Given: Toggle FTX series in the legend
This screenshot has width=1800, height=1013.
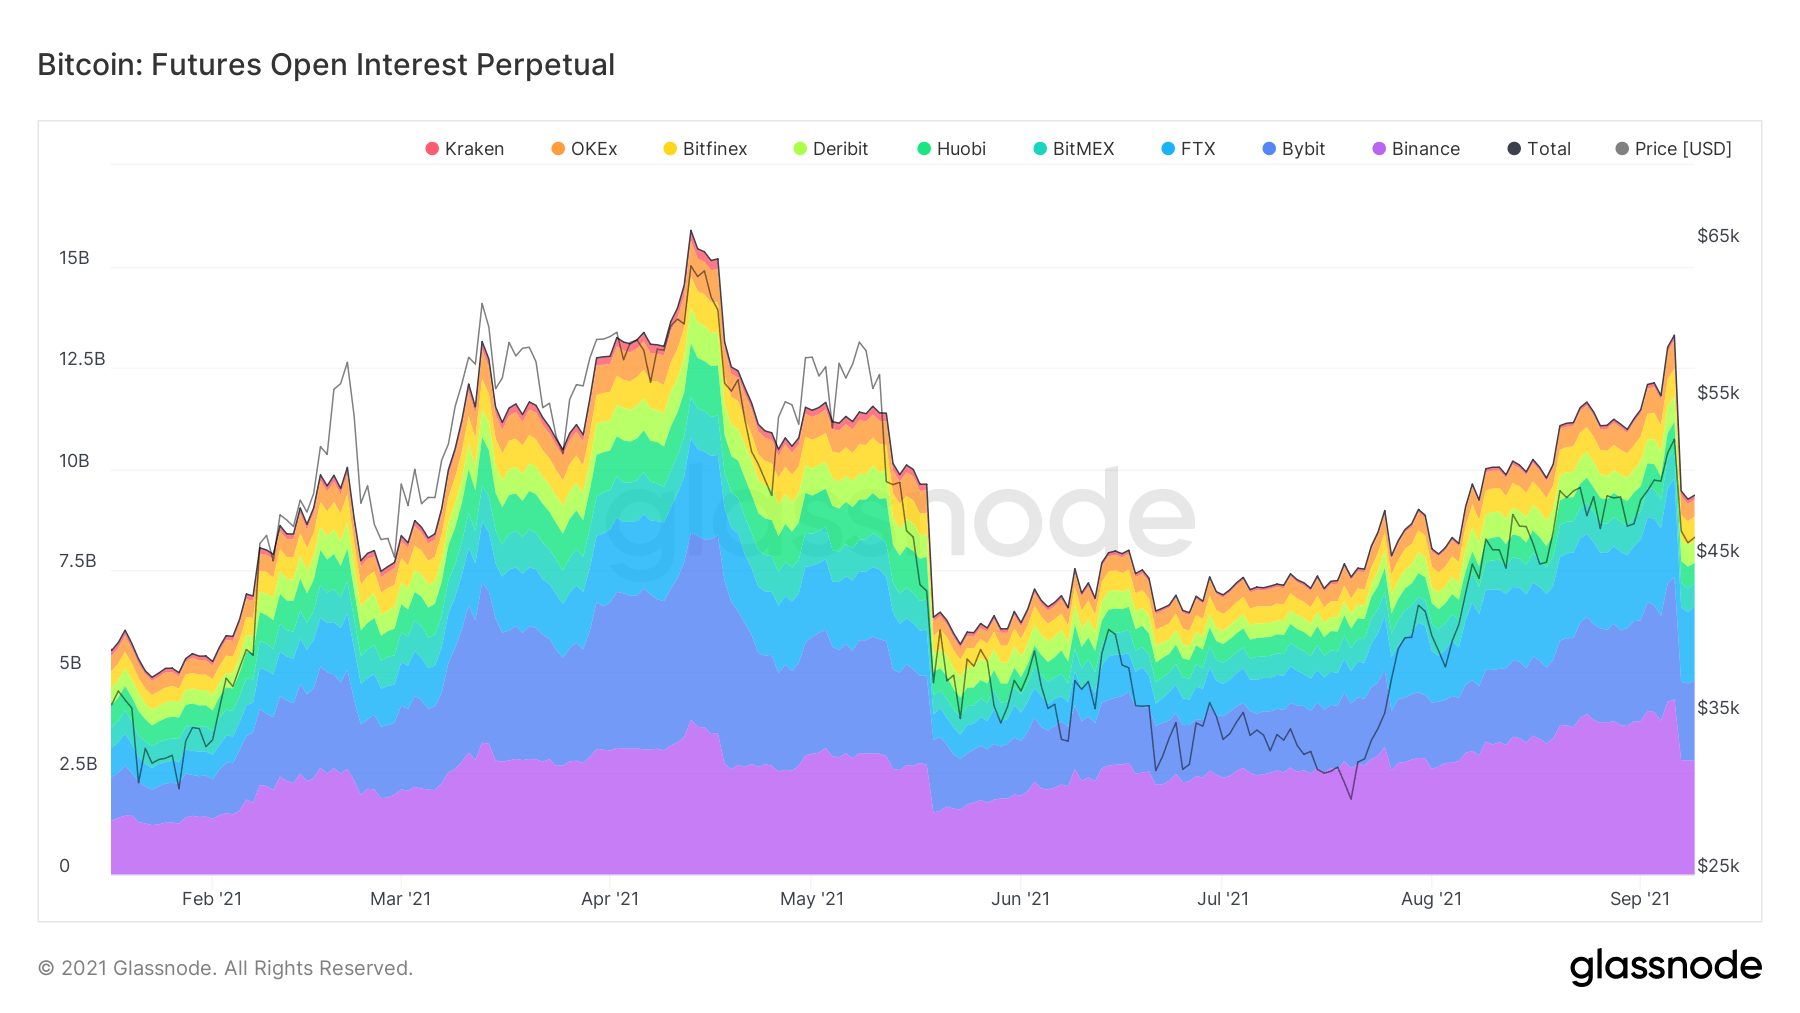Looking at the screenshot, I should (1188, 149).
